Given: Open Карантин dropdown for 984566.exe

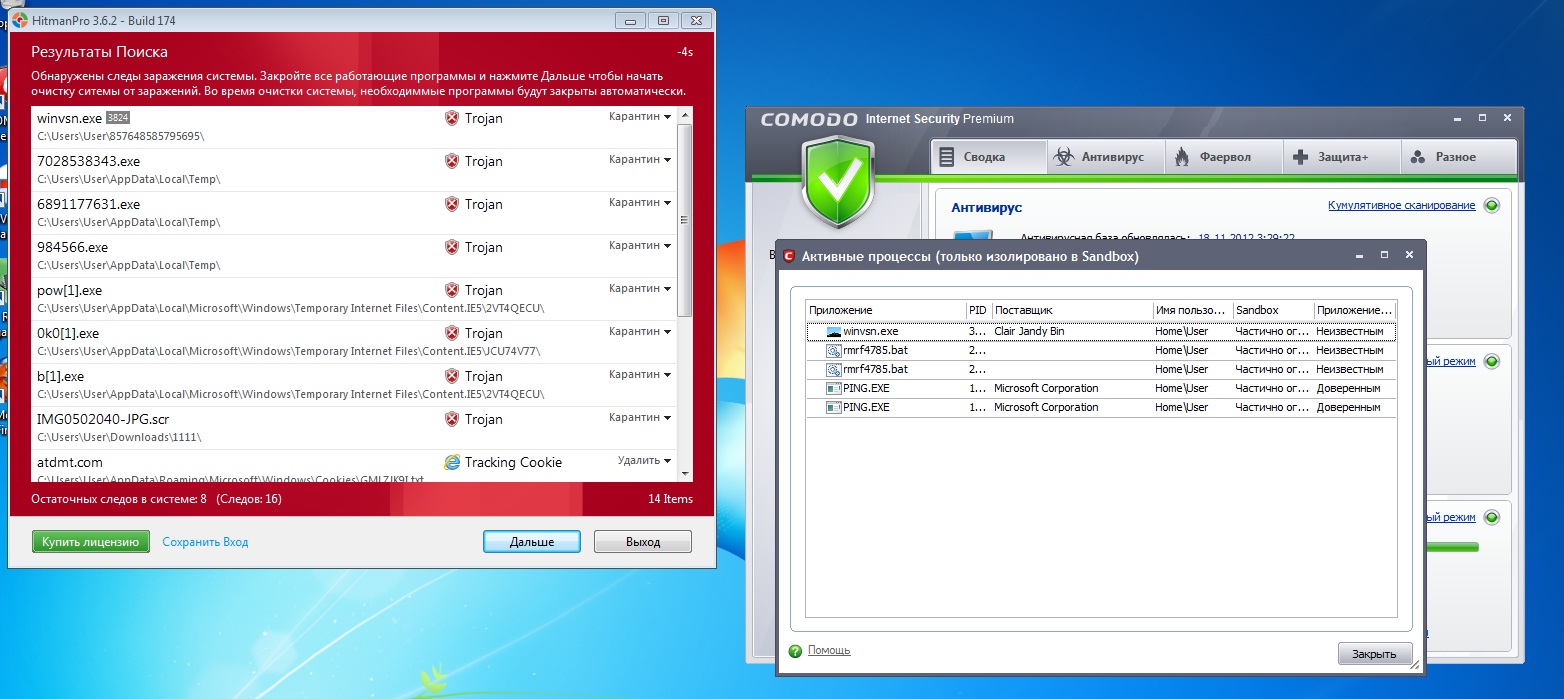Looking at the screenshot, I should coord(639,246).
